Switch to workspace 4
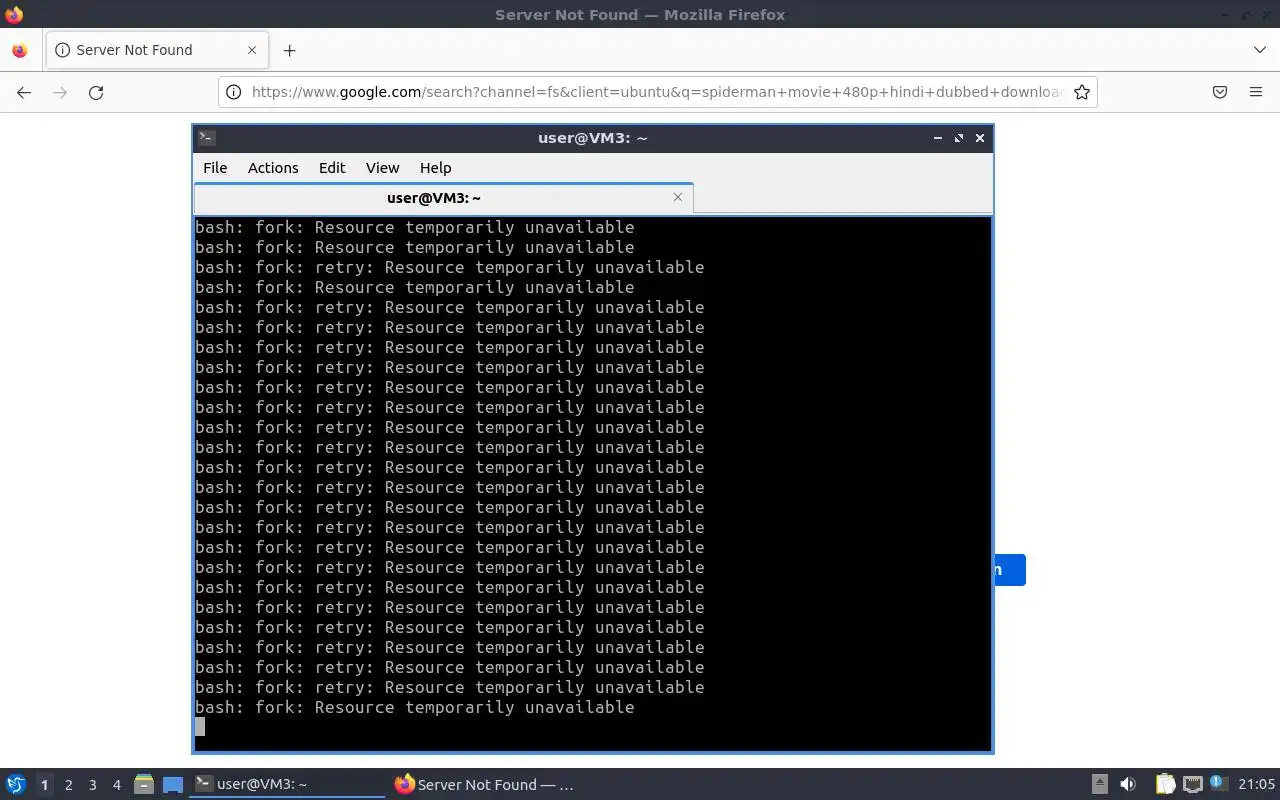The image size is (1280, 800). point(116,785)
